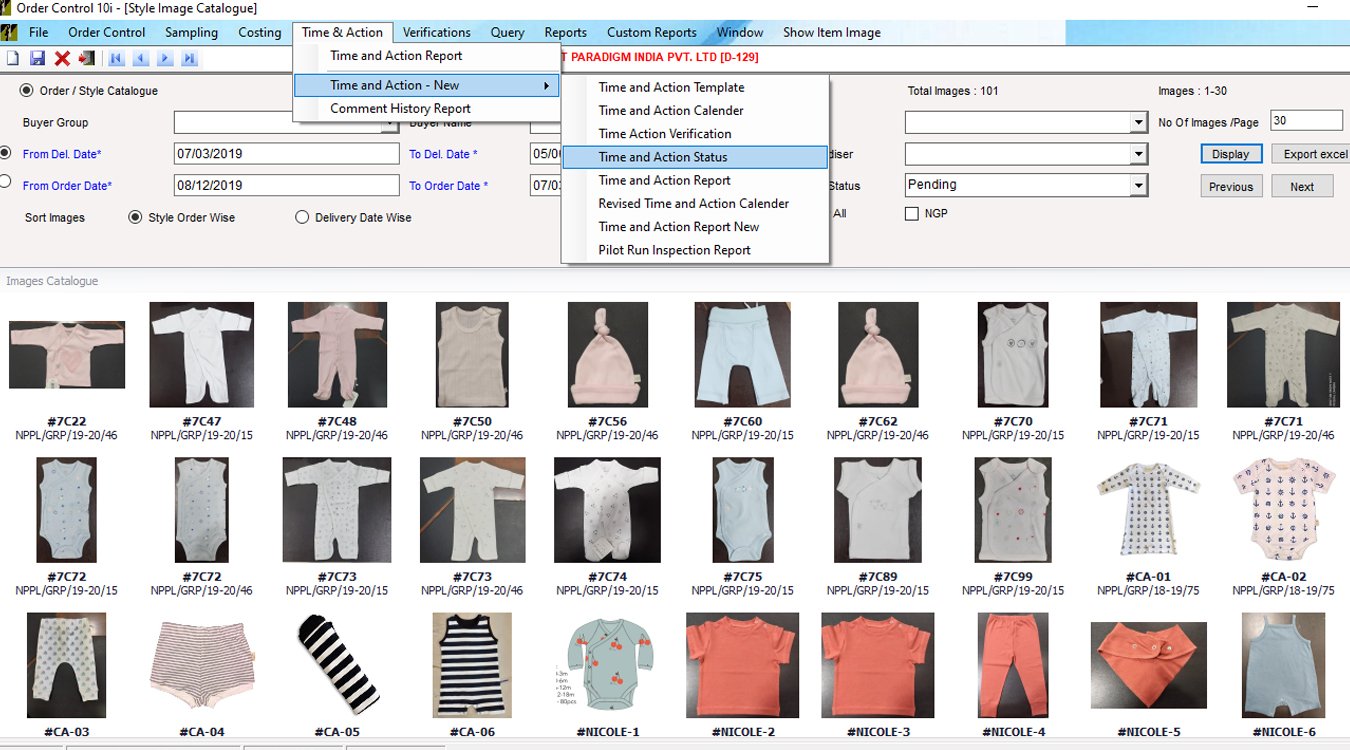The width and height of the screenshot is (1350, 750).
Task: Click the Save floppy disk icon
Action: click(x=38, y=59)
